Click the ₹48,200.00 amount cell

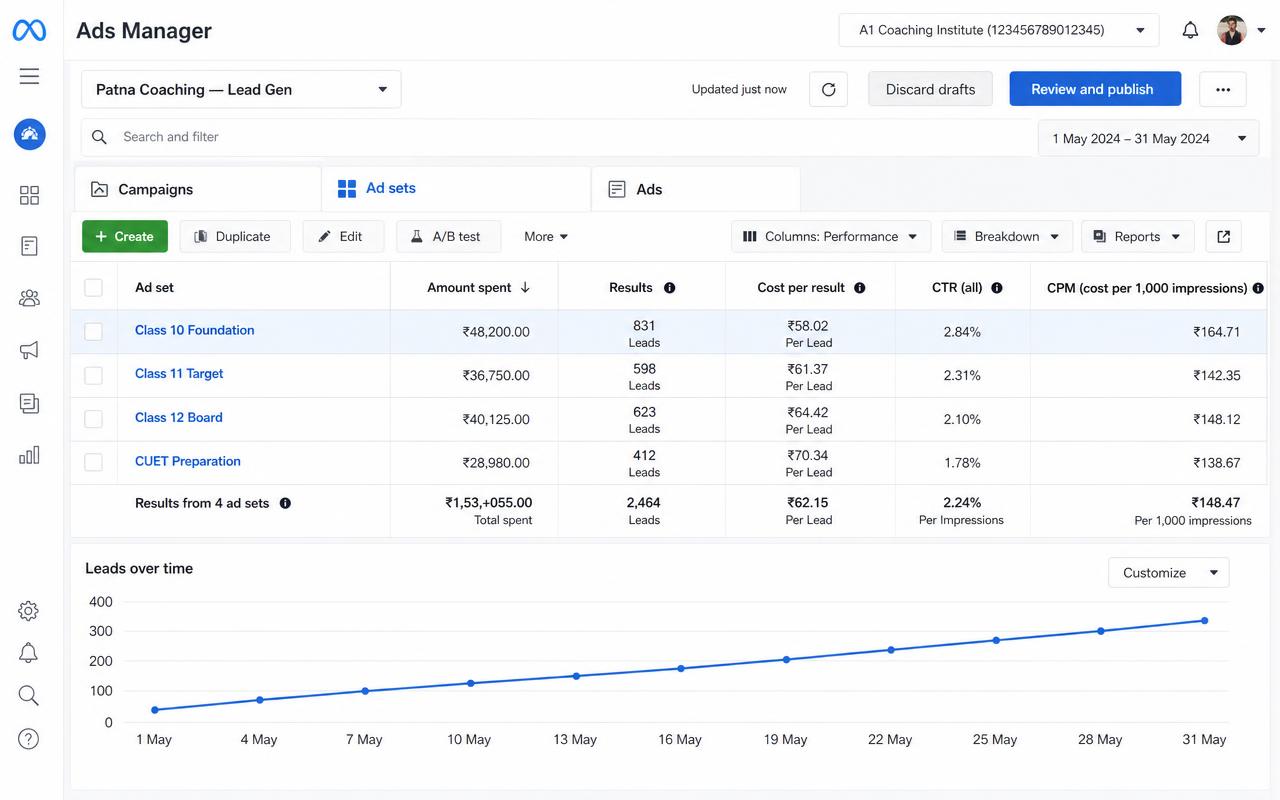coord(496,332)
